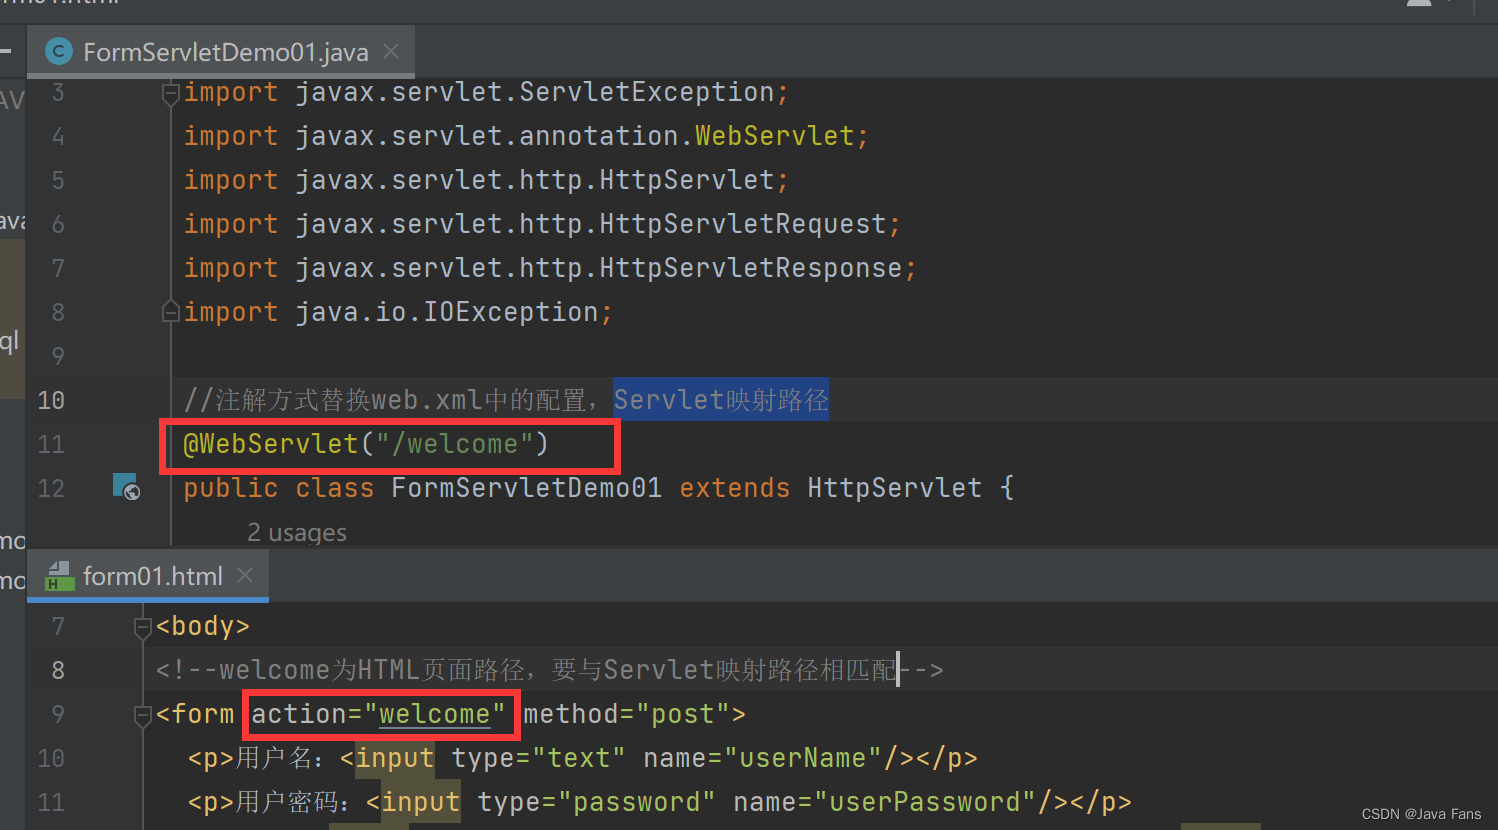
Task: Click the servlet gutter icon on line 12
Action: 127,487
